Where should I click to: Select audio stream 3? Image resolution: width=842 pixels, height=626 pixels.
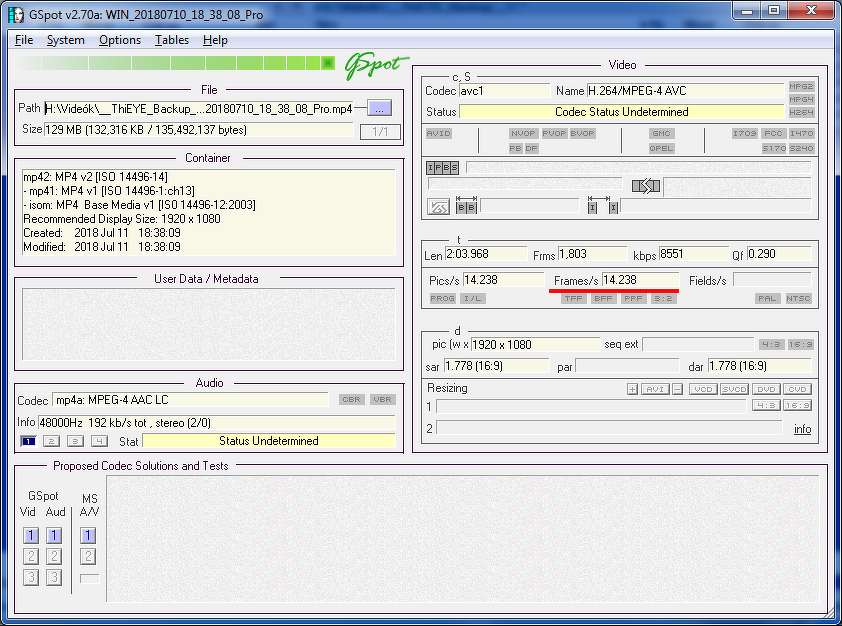pos(75,441)
